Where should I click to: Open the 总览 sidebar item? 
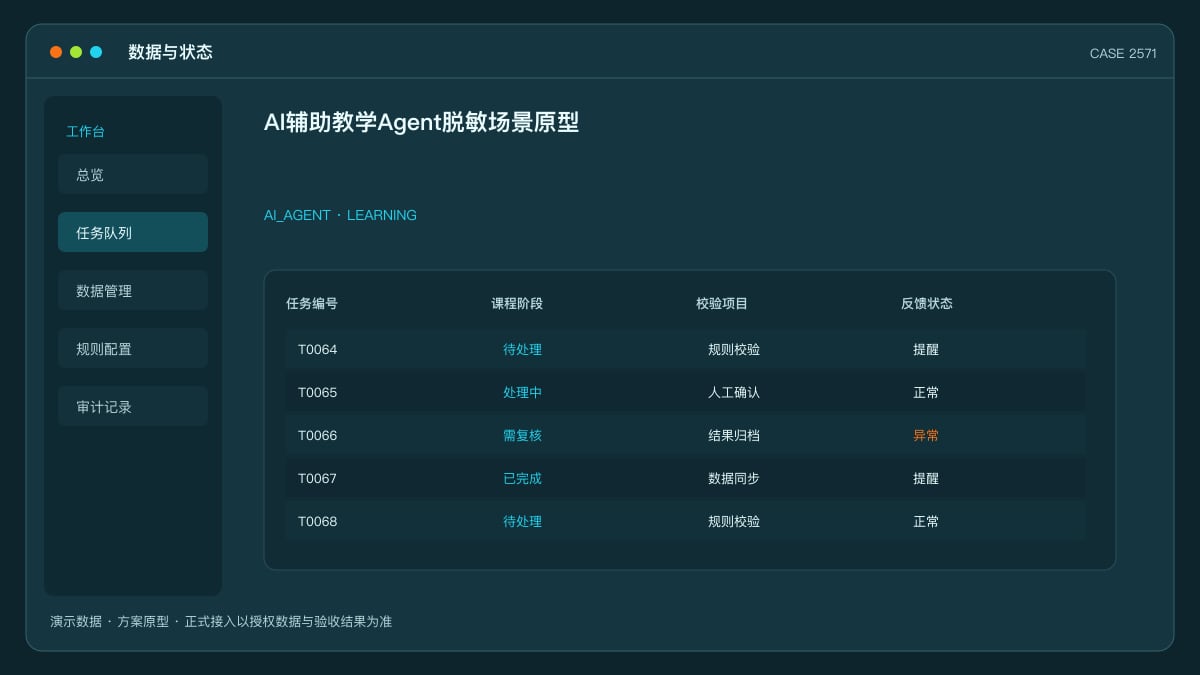point(132,174)
